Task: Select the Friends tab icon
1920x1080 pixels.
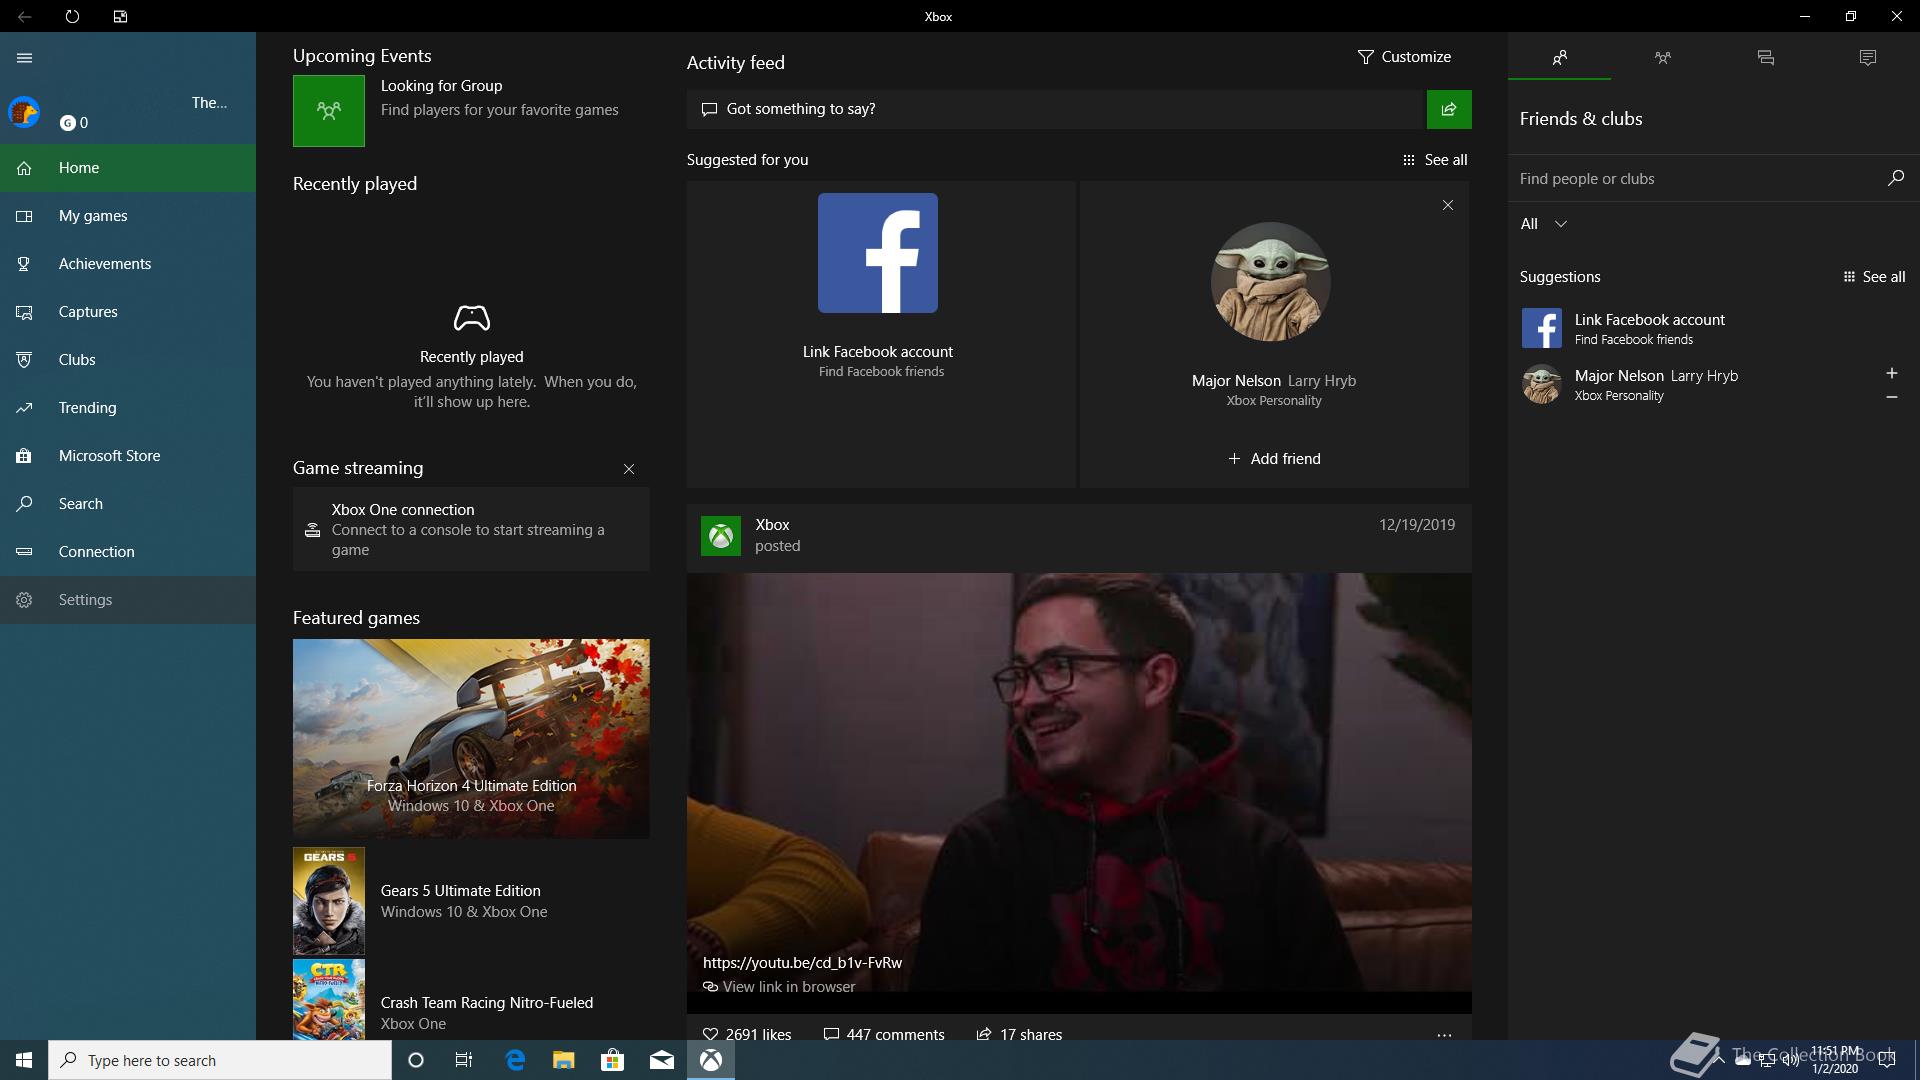Action: 1559,57
